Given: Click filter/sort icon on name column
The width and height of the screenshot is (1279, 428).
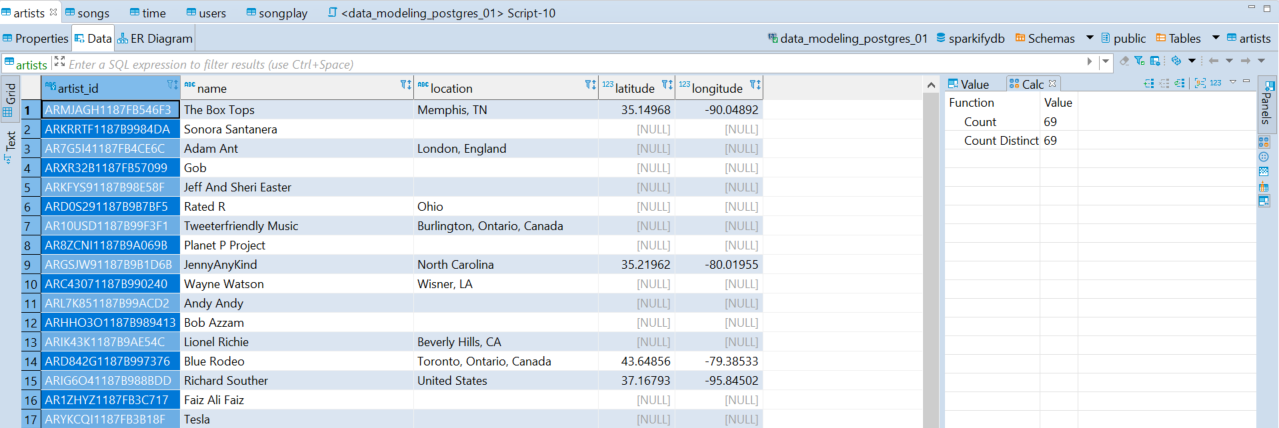Looking at the screenshot, I should pos(406,86).
